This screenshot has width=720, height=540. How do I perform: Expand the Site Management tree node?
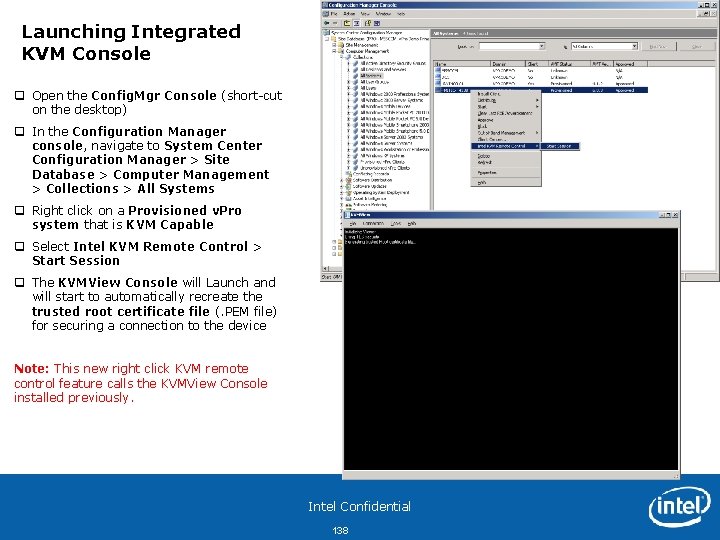(x=334, y=45)
